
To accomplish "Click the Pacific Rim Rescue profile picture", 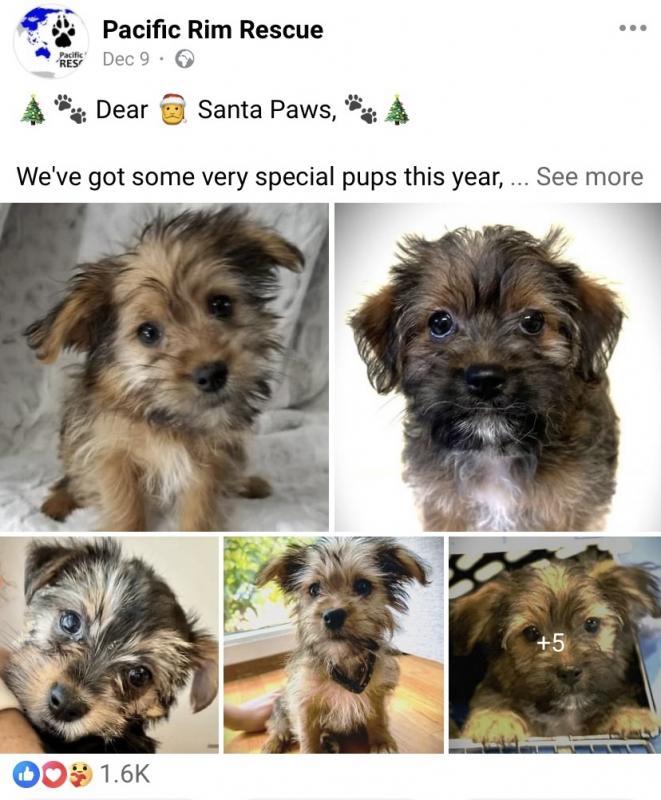I will pos(51,42).
